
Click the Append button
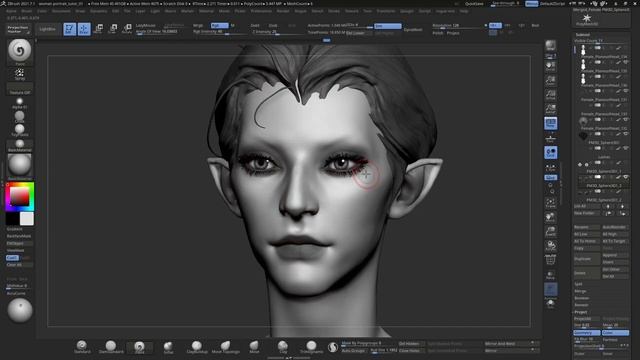[x=615, y=255]
